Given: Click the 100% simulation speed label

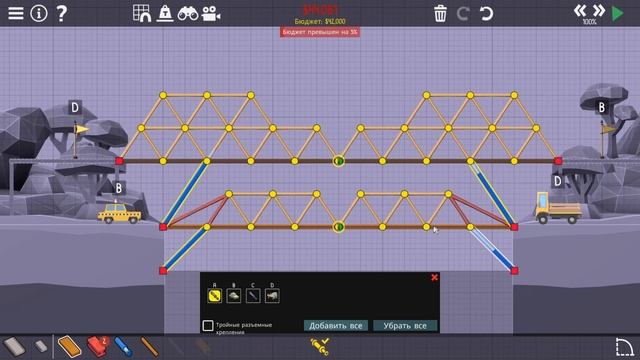Looking at the screenshot, I should [589, 22].
